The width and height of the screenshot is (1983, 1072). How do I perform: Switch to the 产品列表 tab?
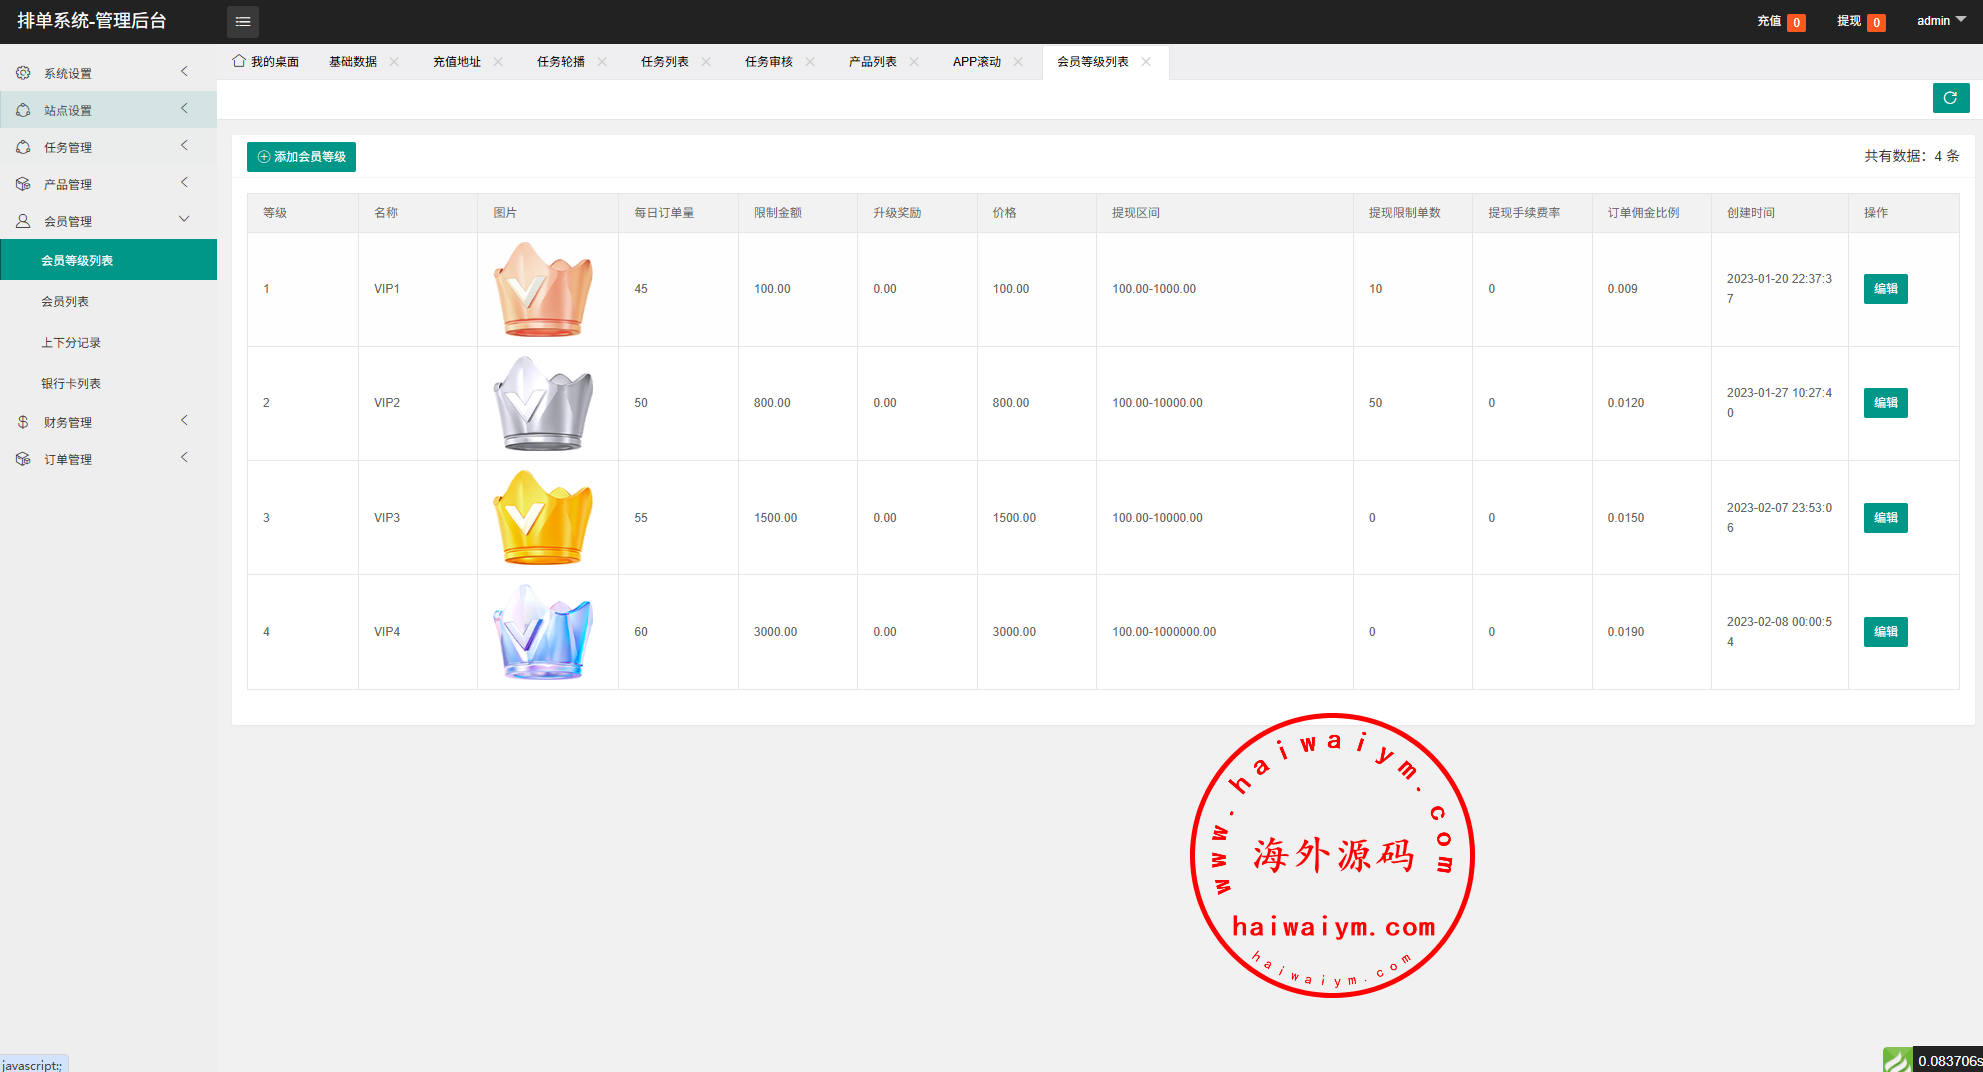872,62
